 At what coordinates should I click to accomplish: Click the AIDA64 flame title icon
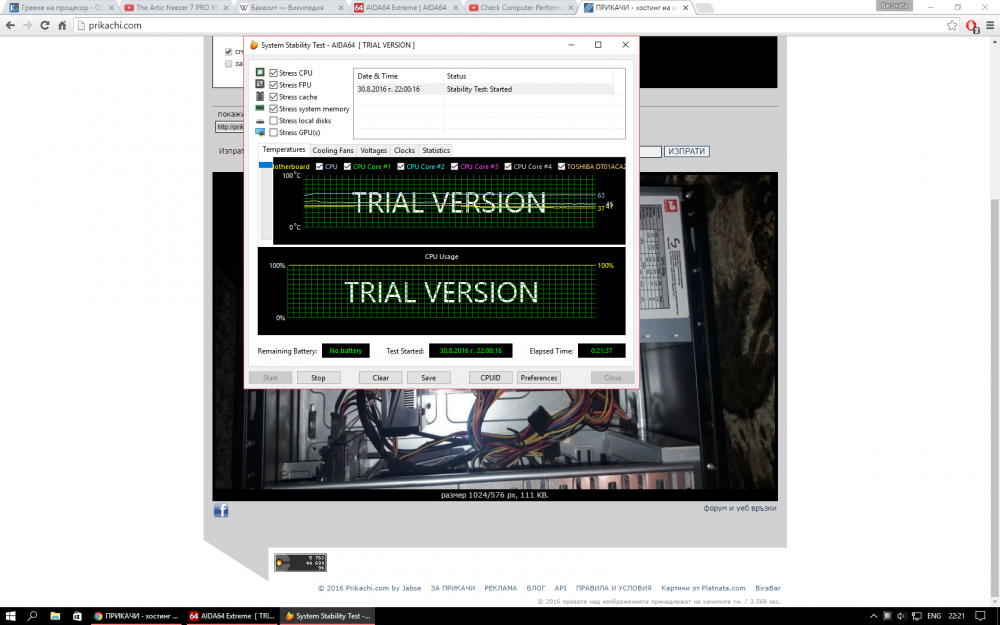tap(254, 45)
